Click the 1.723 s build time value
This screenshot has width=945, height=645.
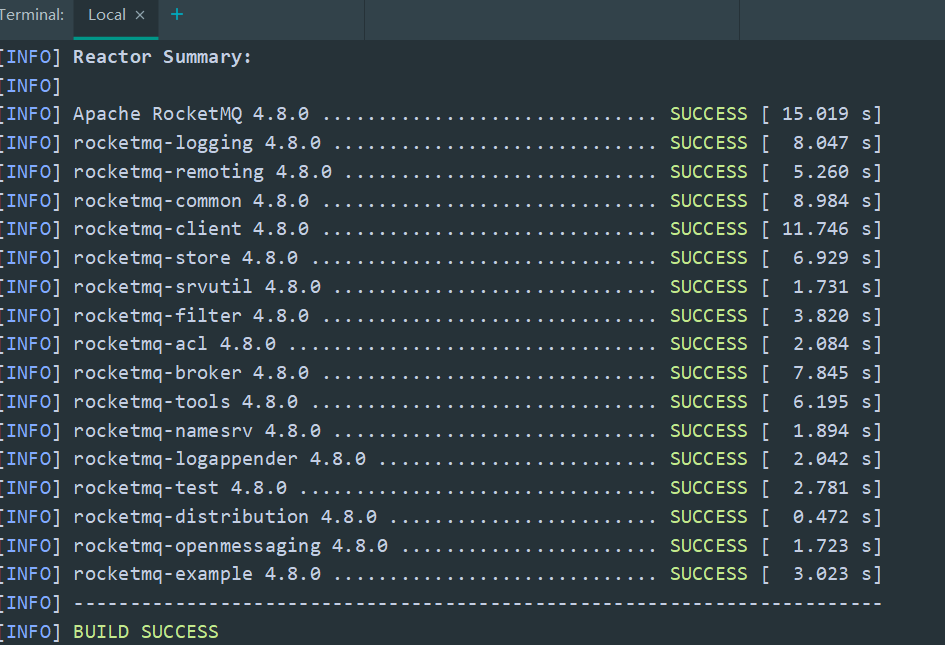click(x=832, y=546)
